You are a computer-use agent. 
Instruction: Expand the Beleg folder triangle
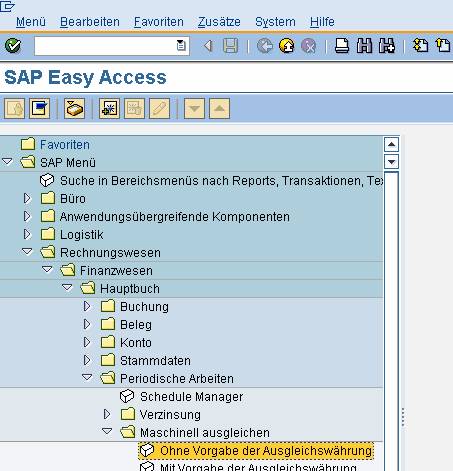click(87, 324)
